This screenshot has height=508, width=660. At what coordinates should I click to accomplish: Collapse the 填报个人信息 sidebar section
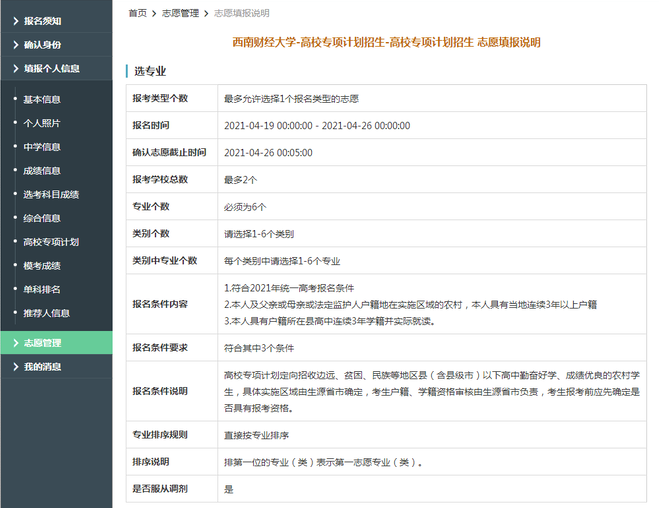[56, 68]
